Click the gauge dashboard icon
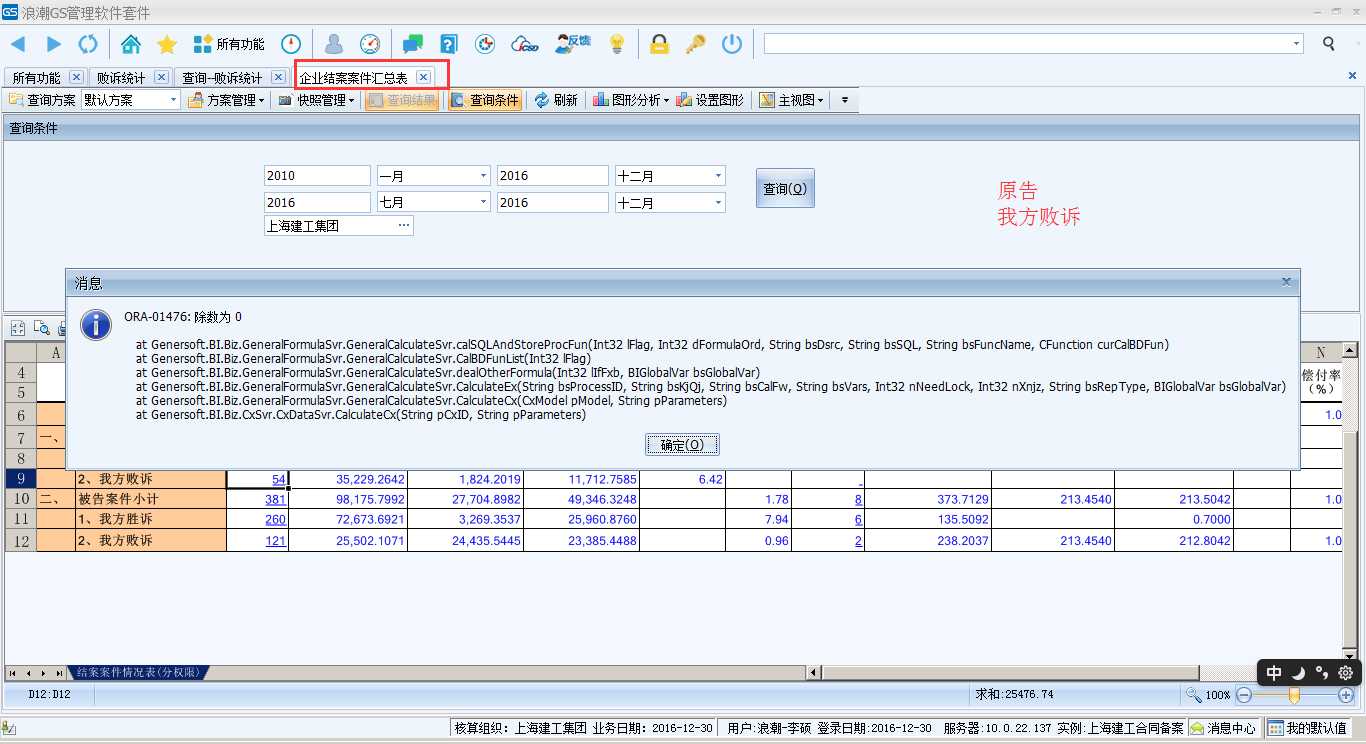This screenshot has height=744, width=1366. [370, 44]
